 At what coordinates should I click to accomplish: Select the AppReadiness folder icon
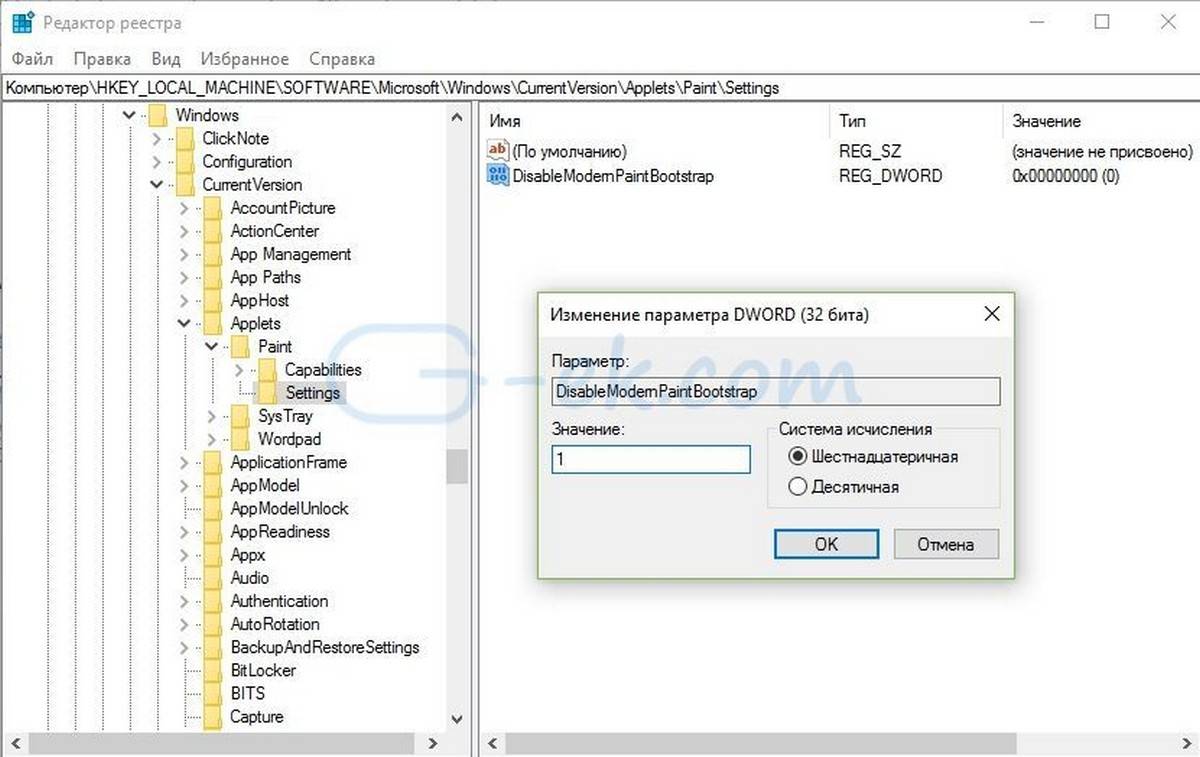(x=213, y=531)
